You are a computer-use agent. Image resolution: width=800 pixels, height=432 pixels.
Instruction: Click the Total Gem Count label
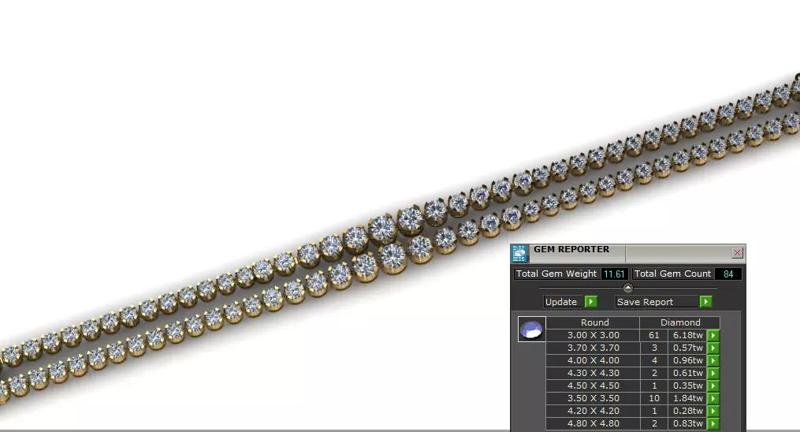tap(672, 274)
